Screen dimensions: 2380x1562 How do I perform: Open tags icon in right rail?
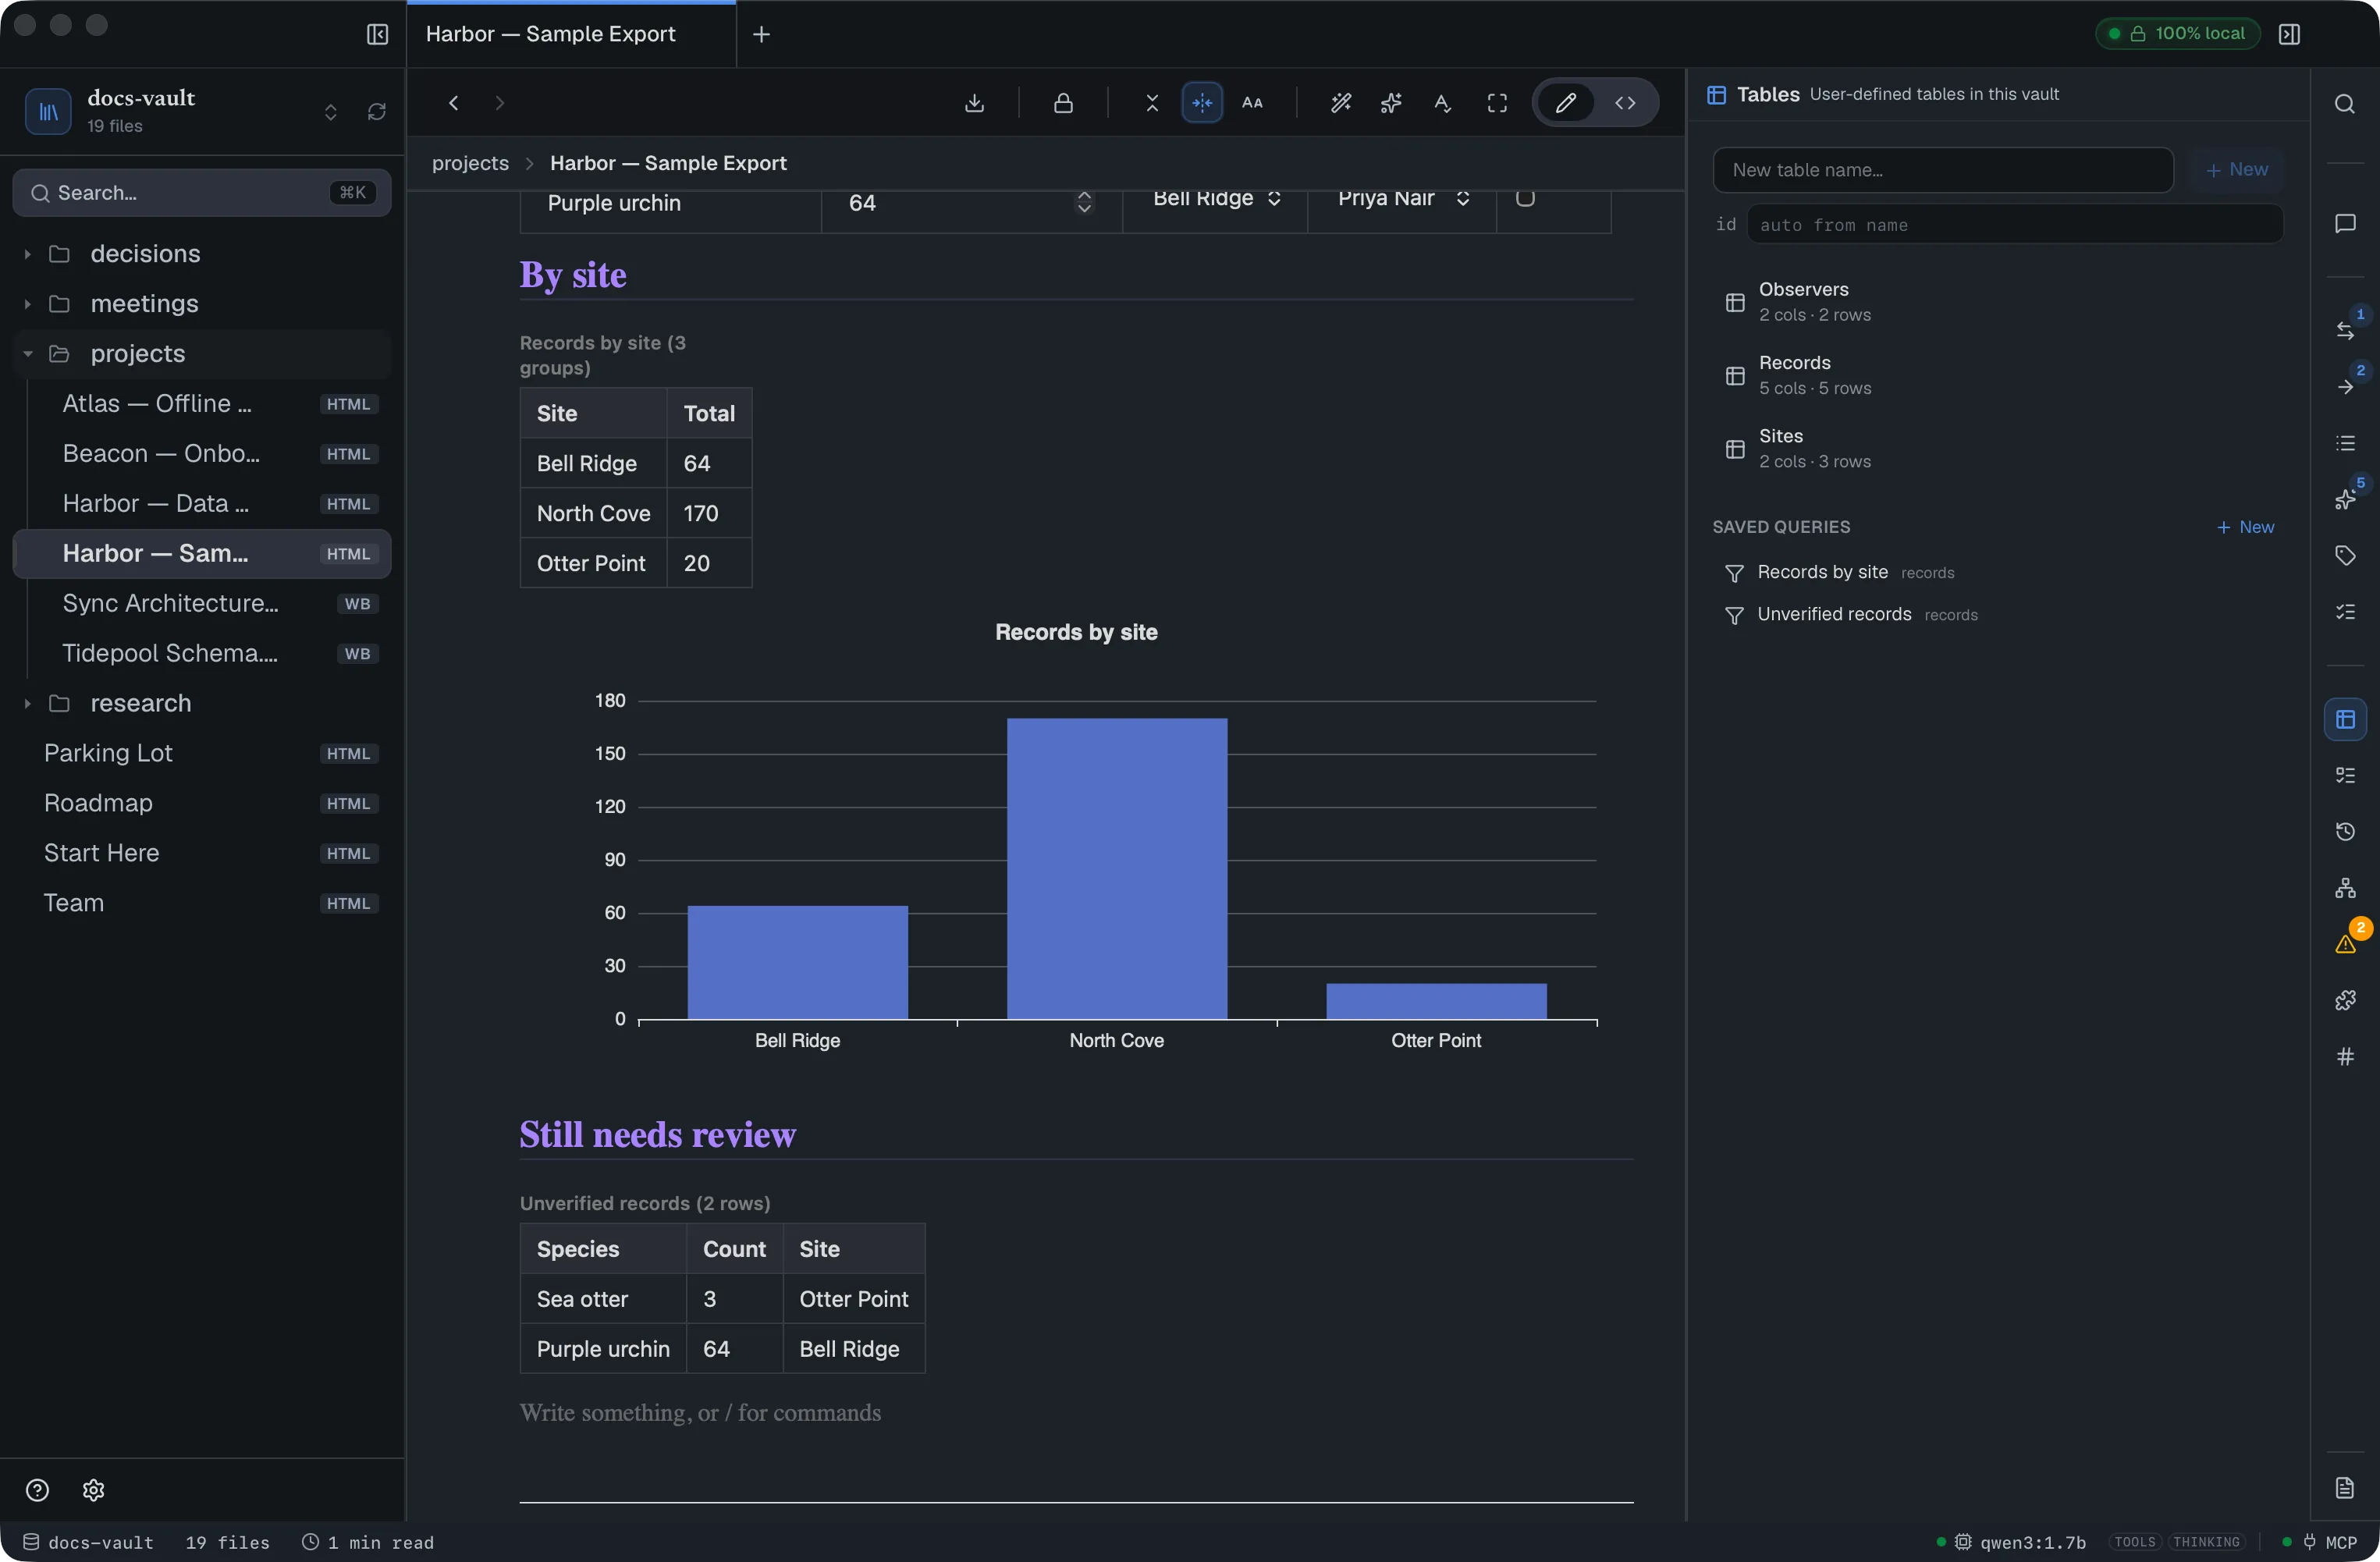2344,555
